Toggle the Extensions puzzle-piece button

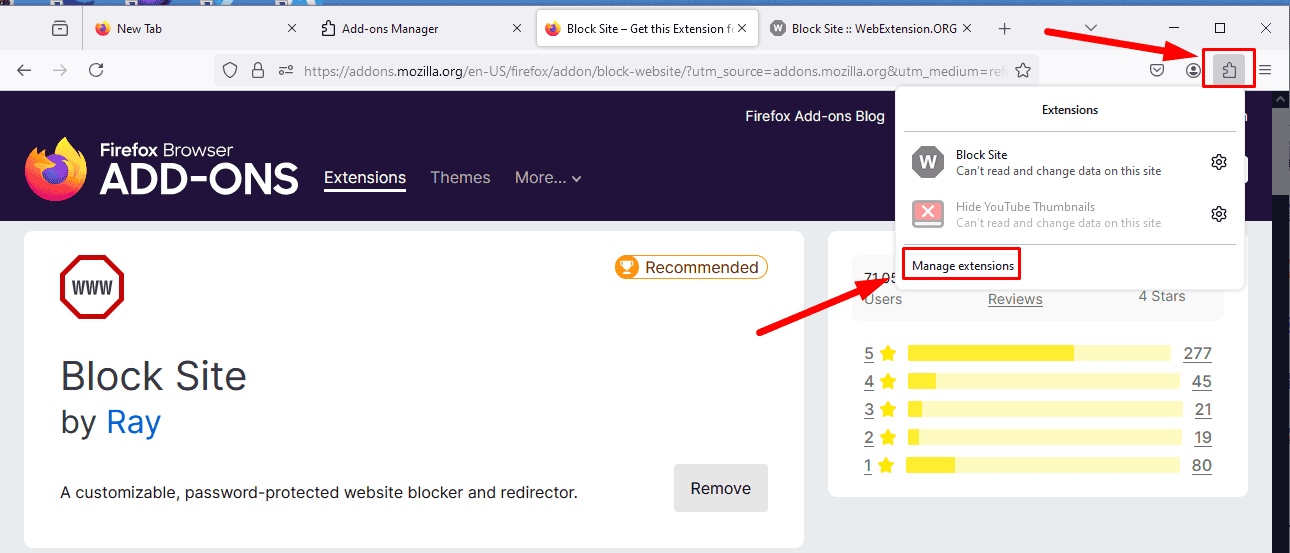(x=1229, y=70)
